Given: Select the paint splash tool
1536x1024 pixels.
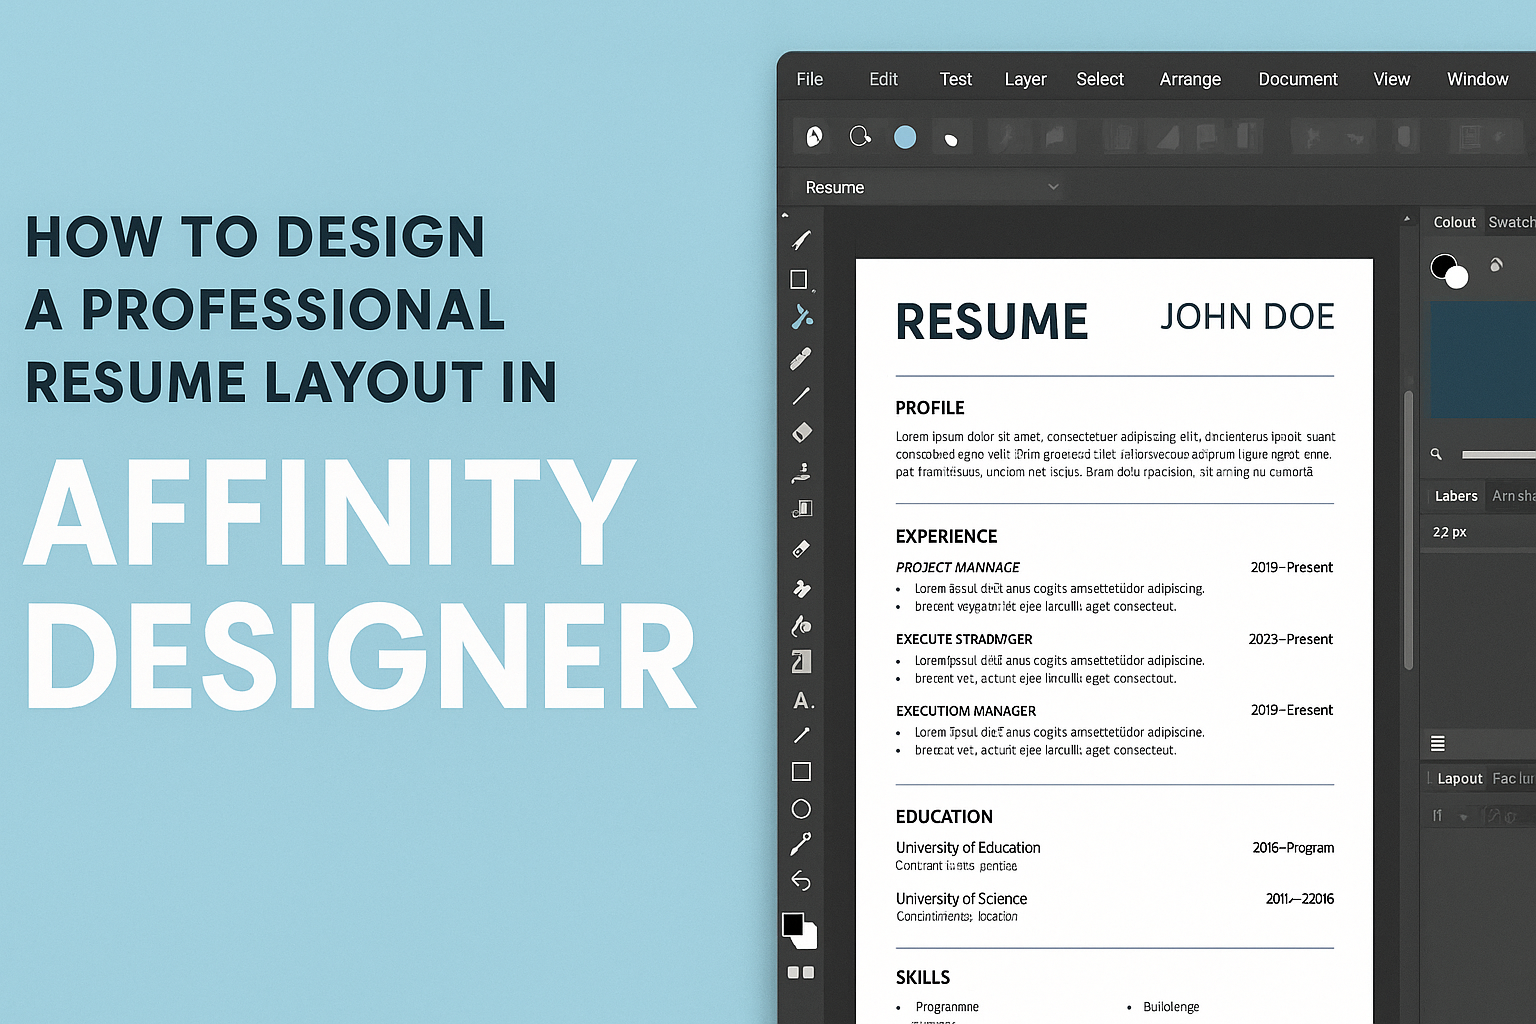Looking at the screenshot, I should point(801,588).
